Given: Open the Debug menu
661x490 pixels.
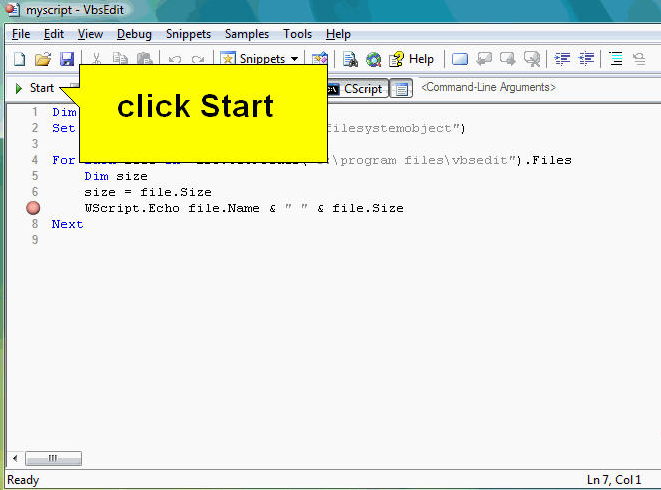Looking at the screenshot, I should [x=134, y=34].
